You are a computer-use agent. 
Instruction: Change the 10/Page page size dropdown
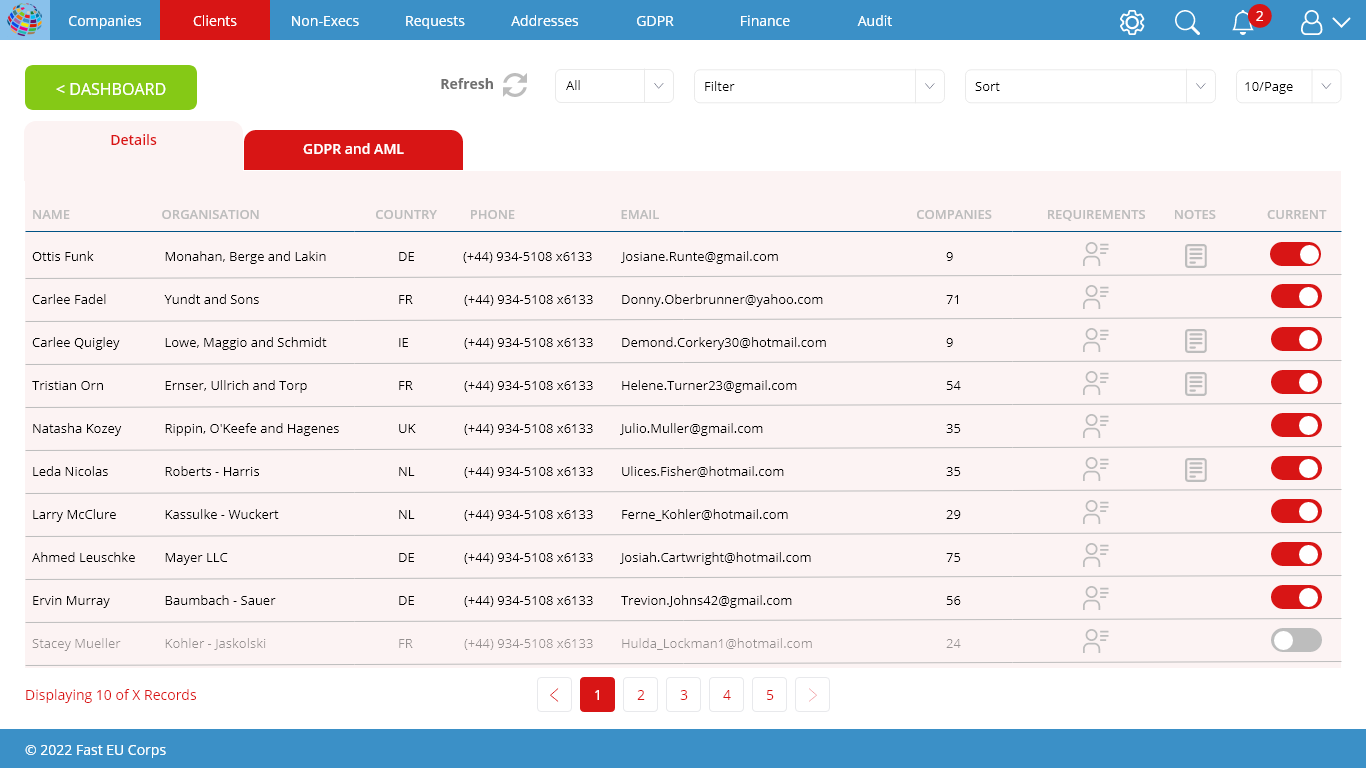(x=1288, y=86)
